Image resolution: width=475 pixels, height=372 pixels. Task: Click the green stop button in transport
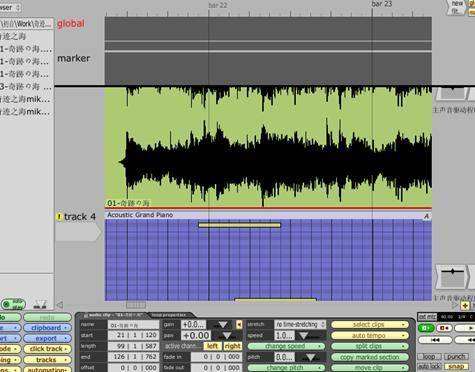[x=425, y=328]
